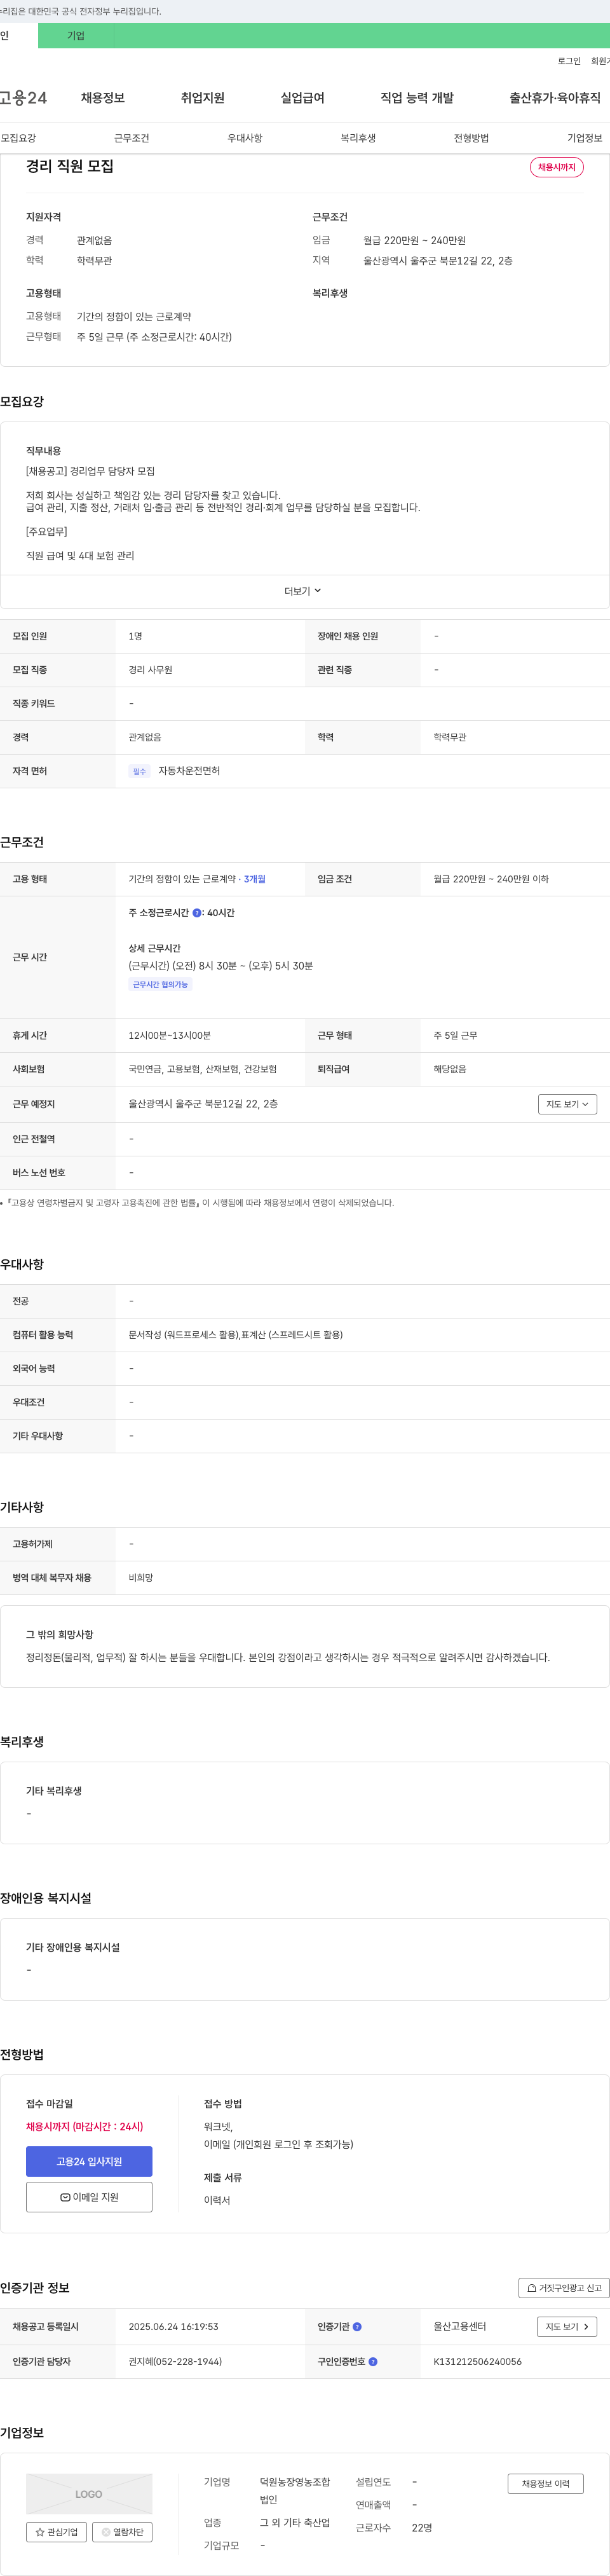Open the 실업급여 menu
This screenshot has height=2576, width=610.
pyautogui.click(x=303, y=98)
